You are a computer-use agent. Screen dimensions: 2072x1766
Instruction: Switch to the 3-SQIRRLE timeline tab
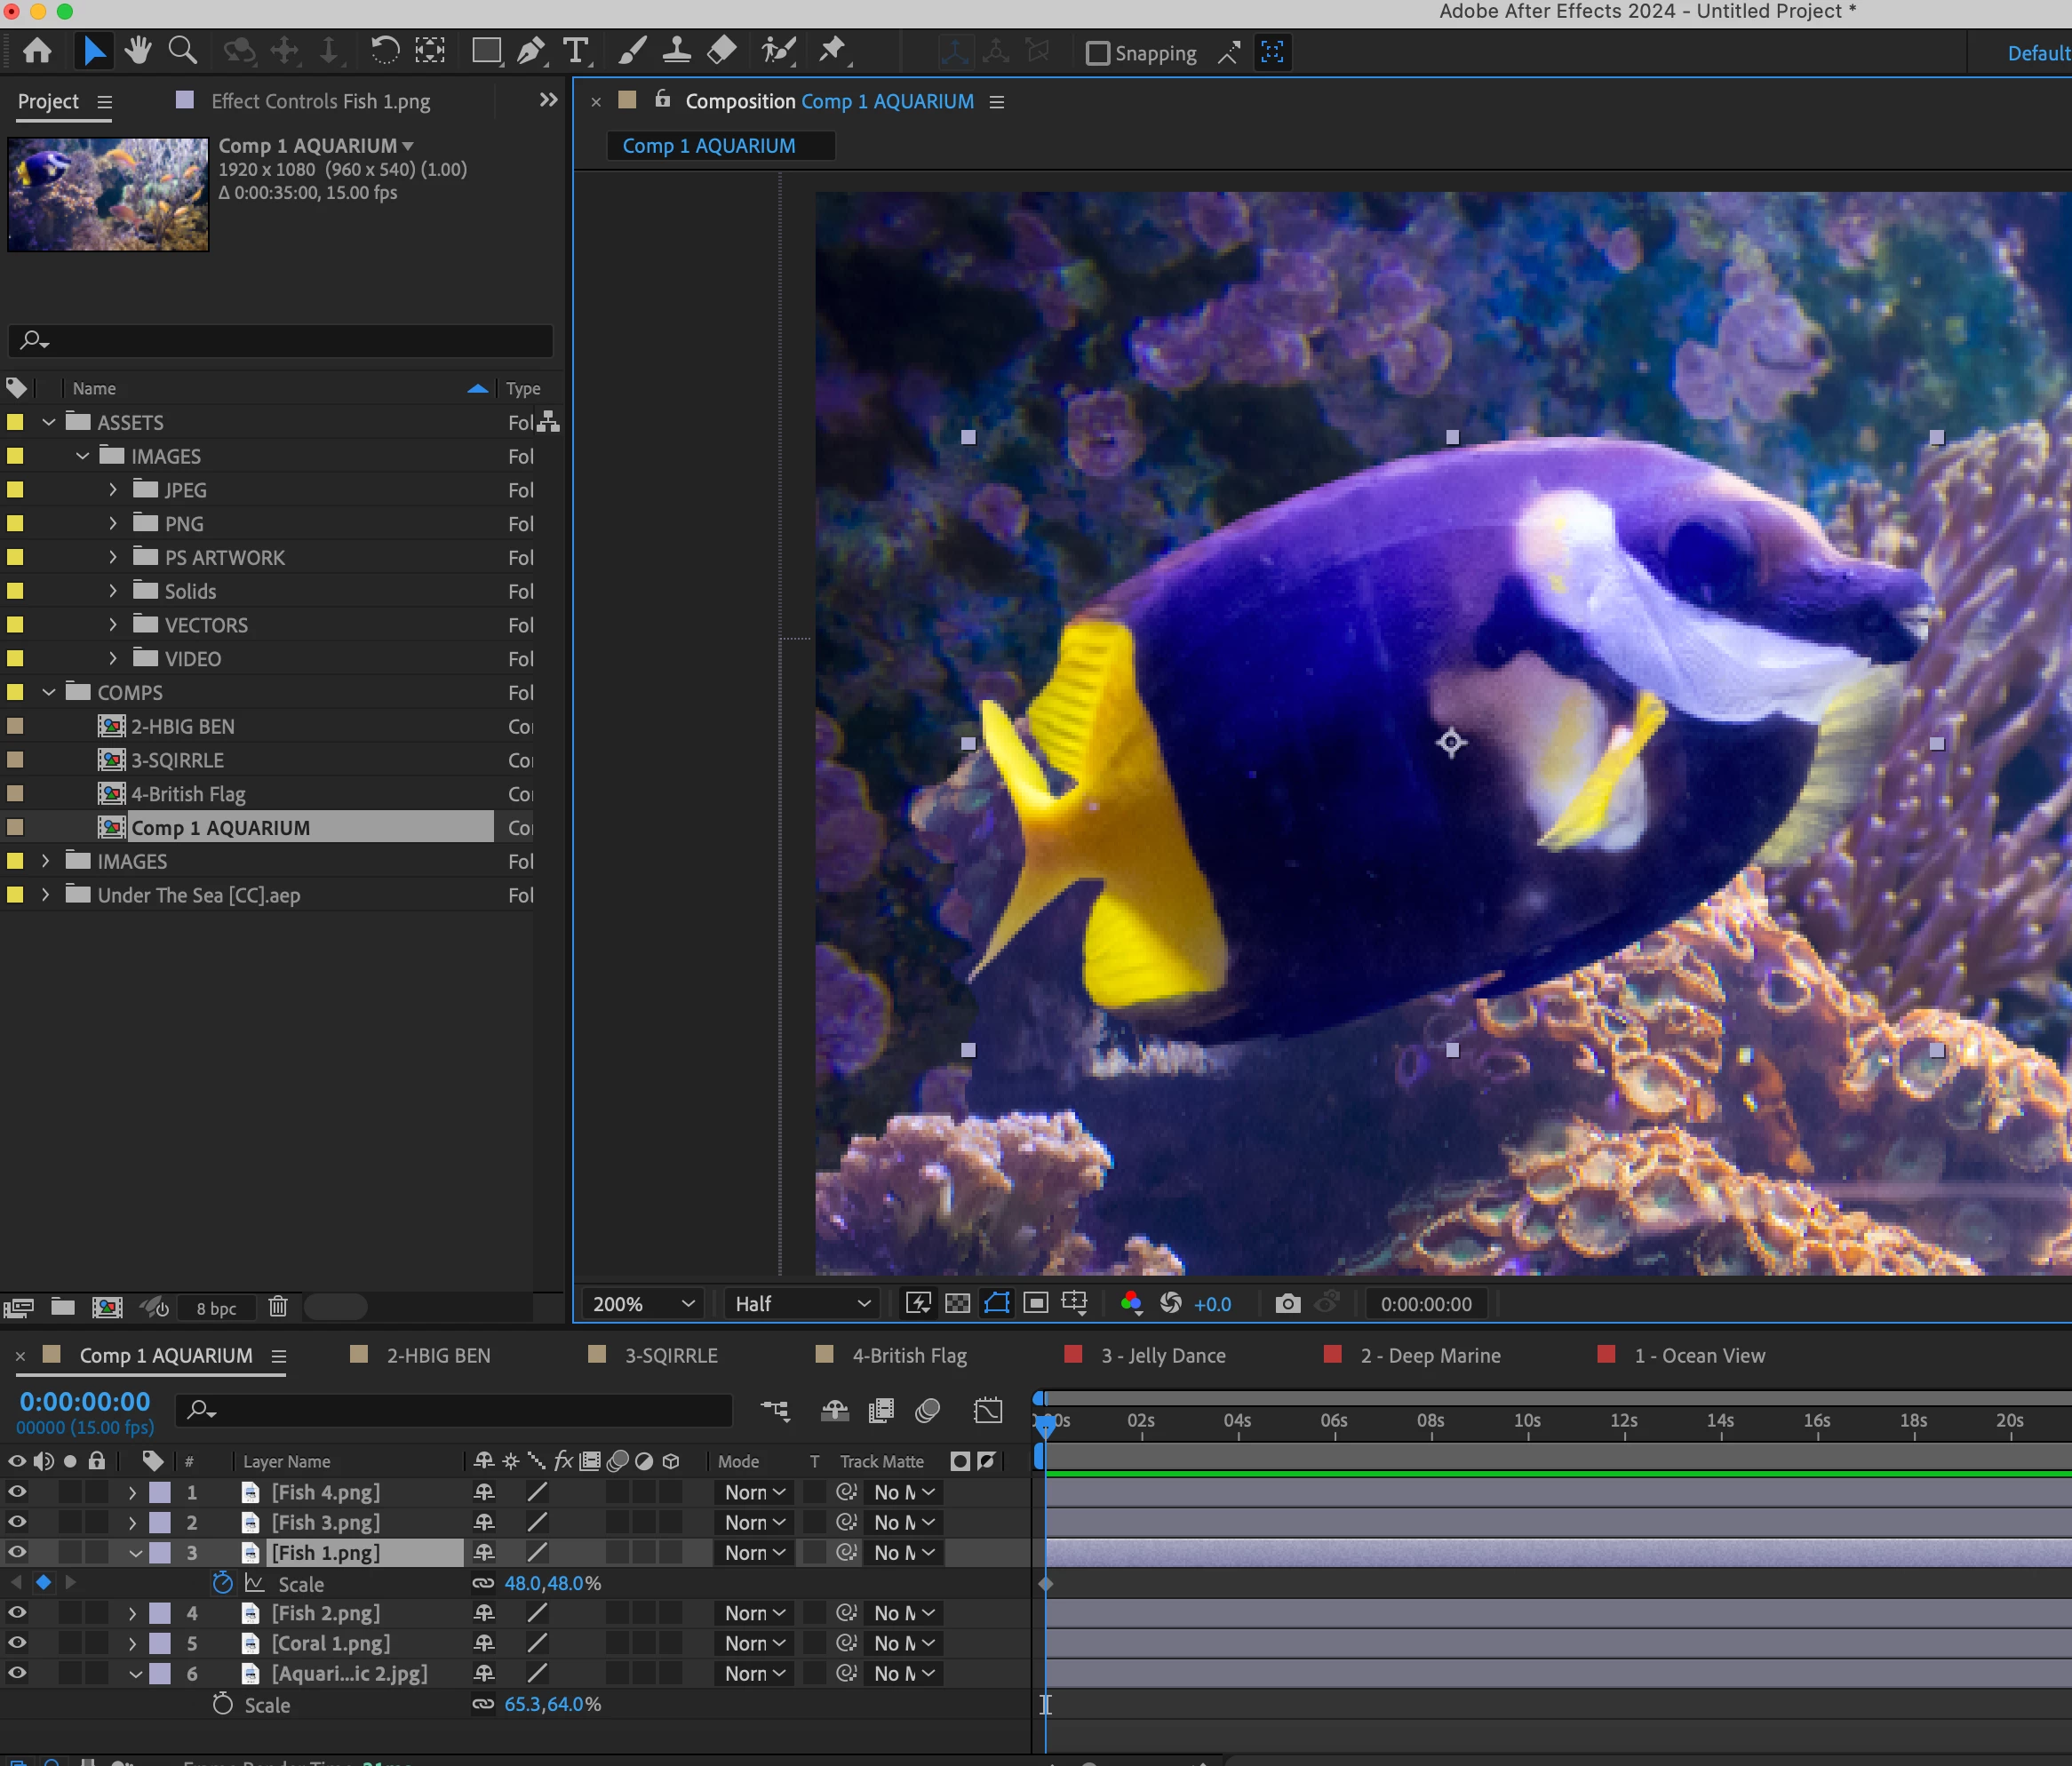(x=670, y=1356)
